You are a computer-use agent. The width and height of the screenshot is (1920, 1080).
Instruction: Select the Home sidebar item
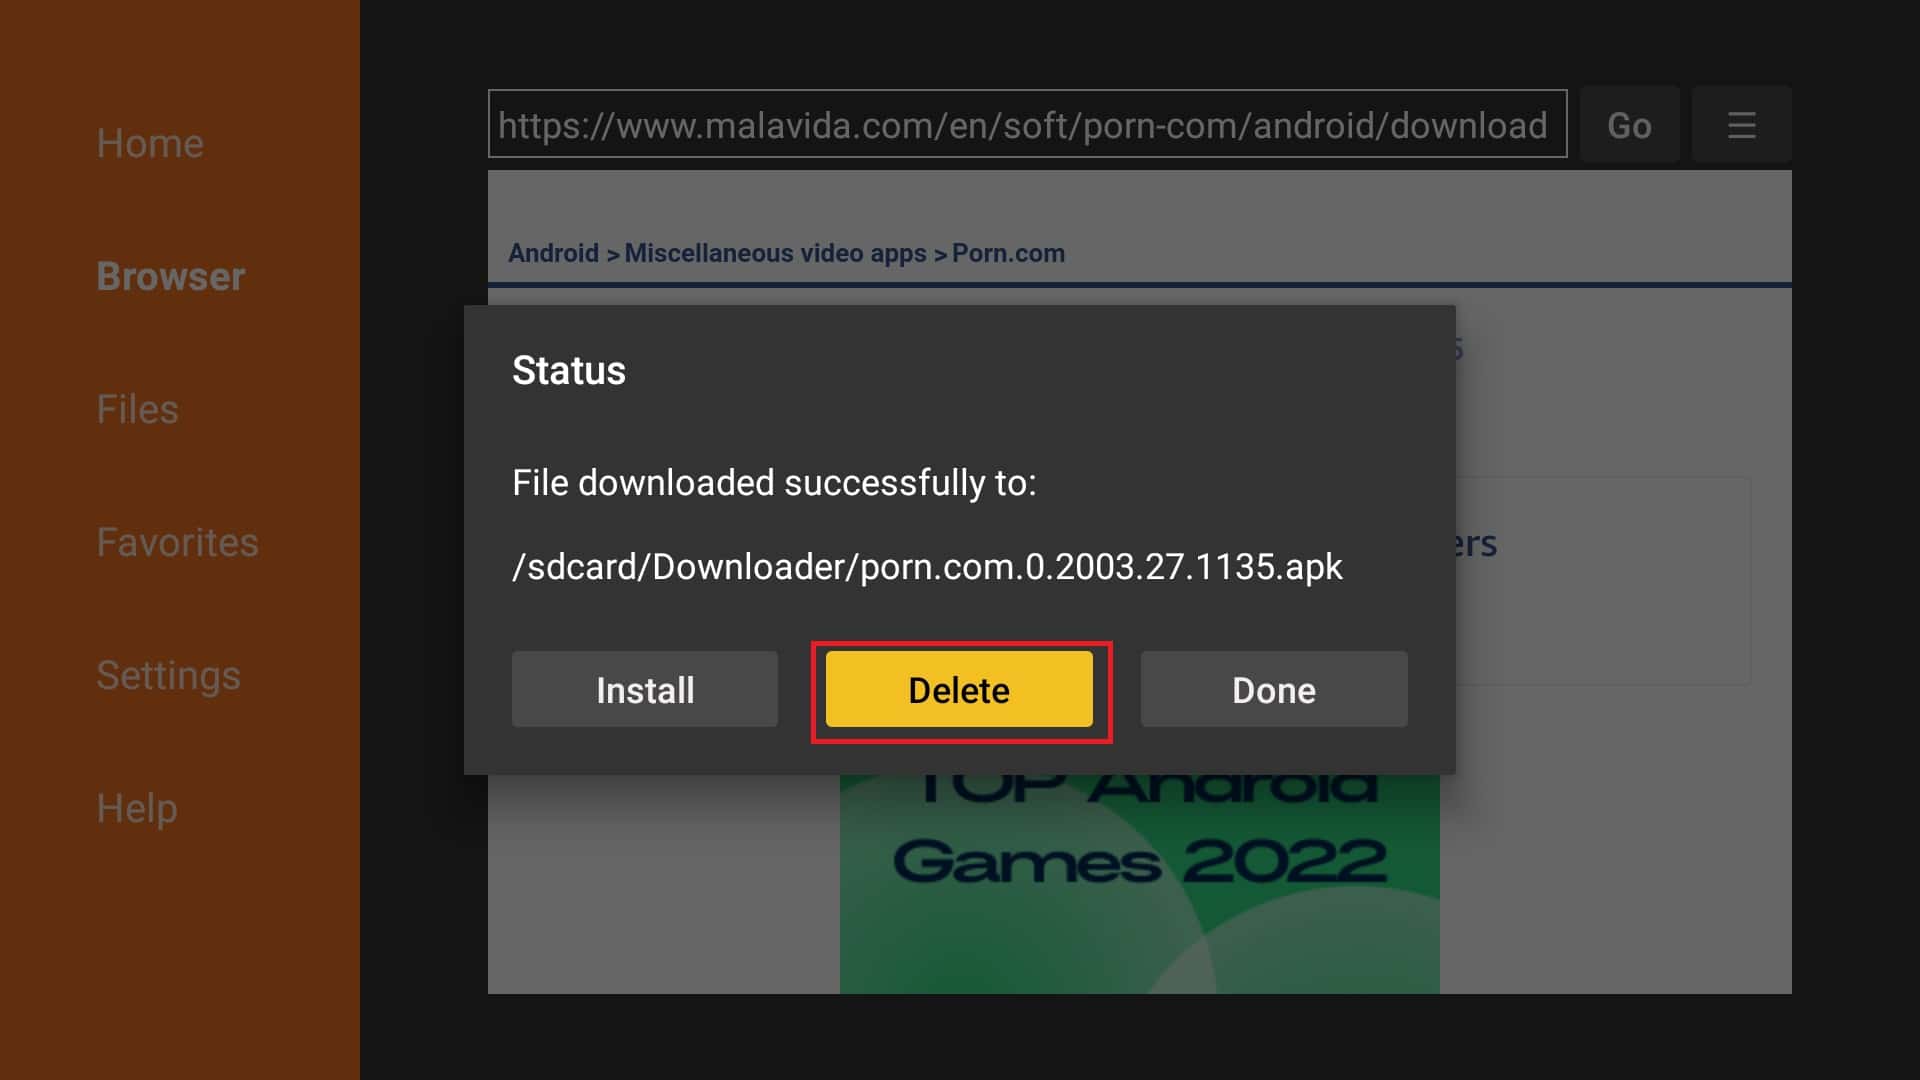point(150,143)
